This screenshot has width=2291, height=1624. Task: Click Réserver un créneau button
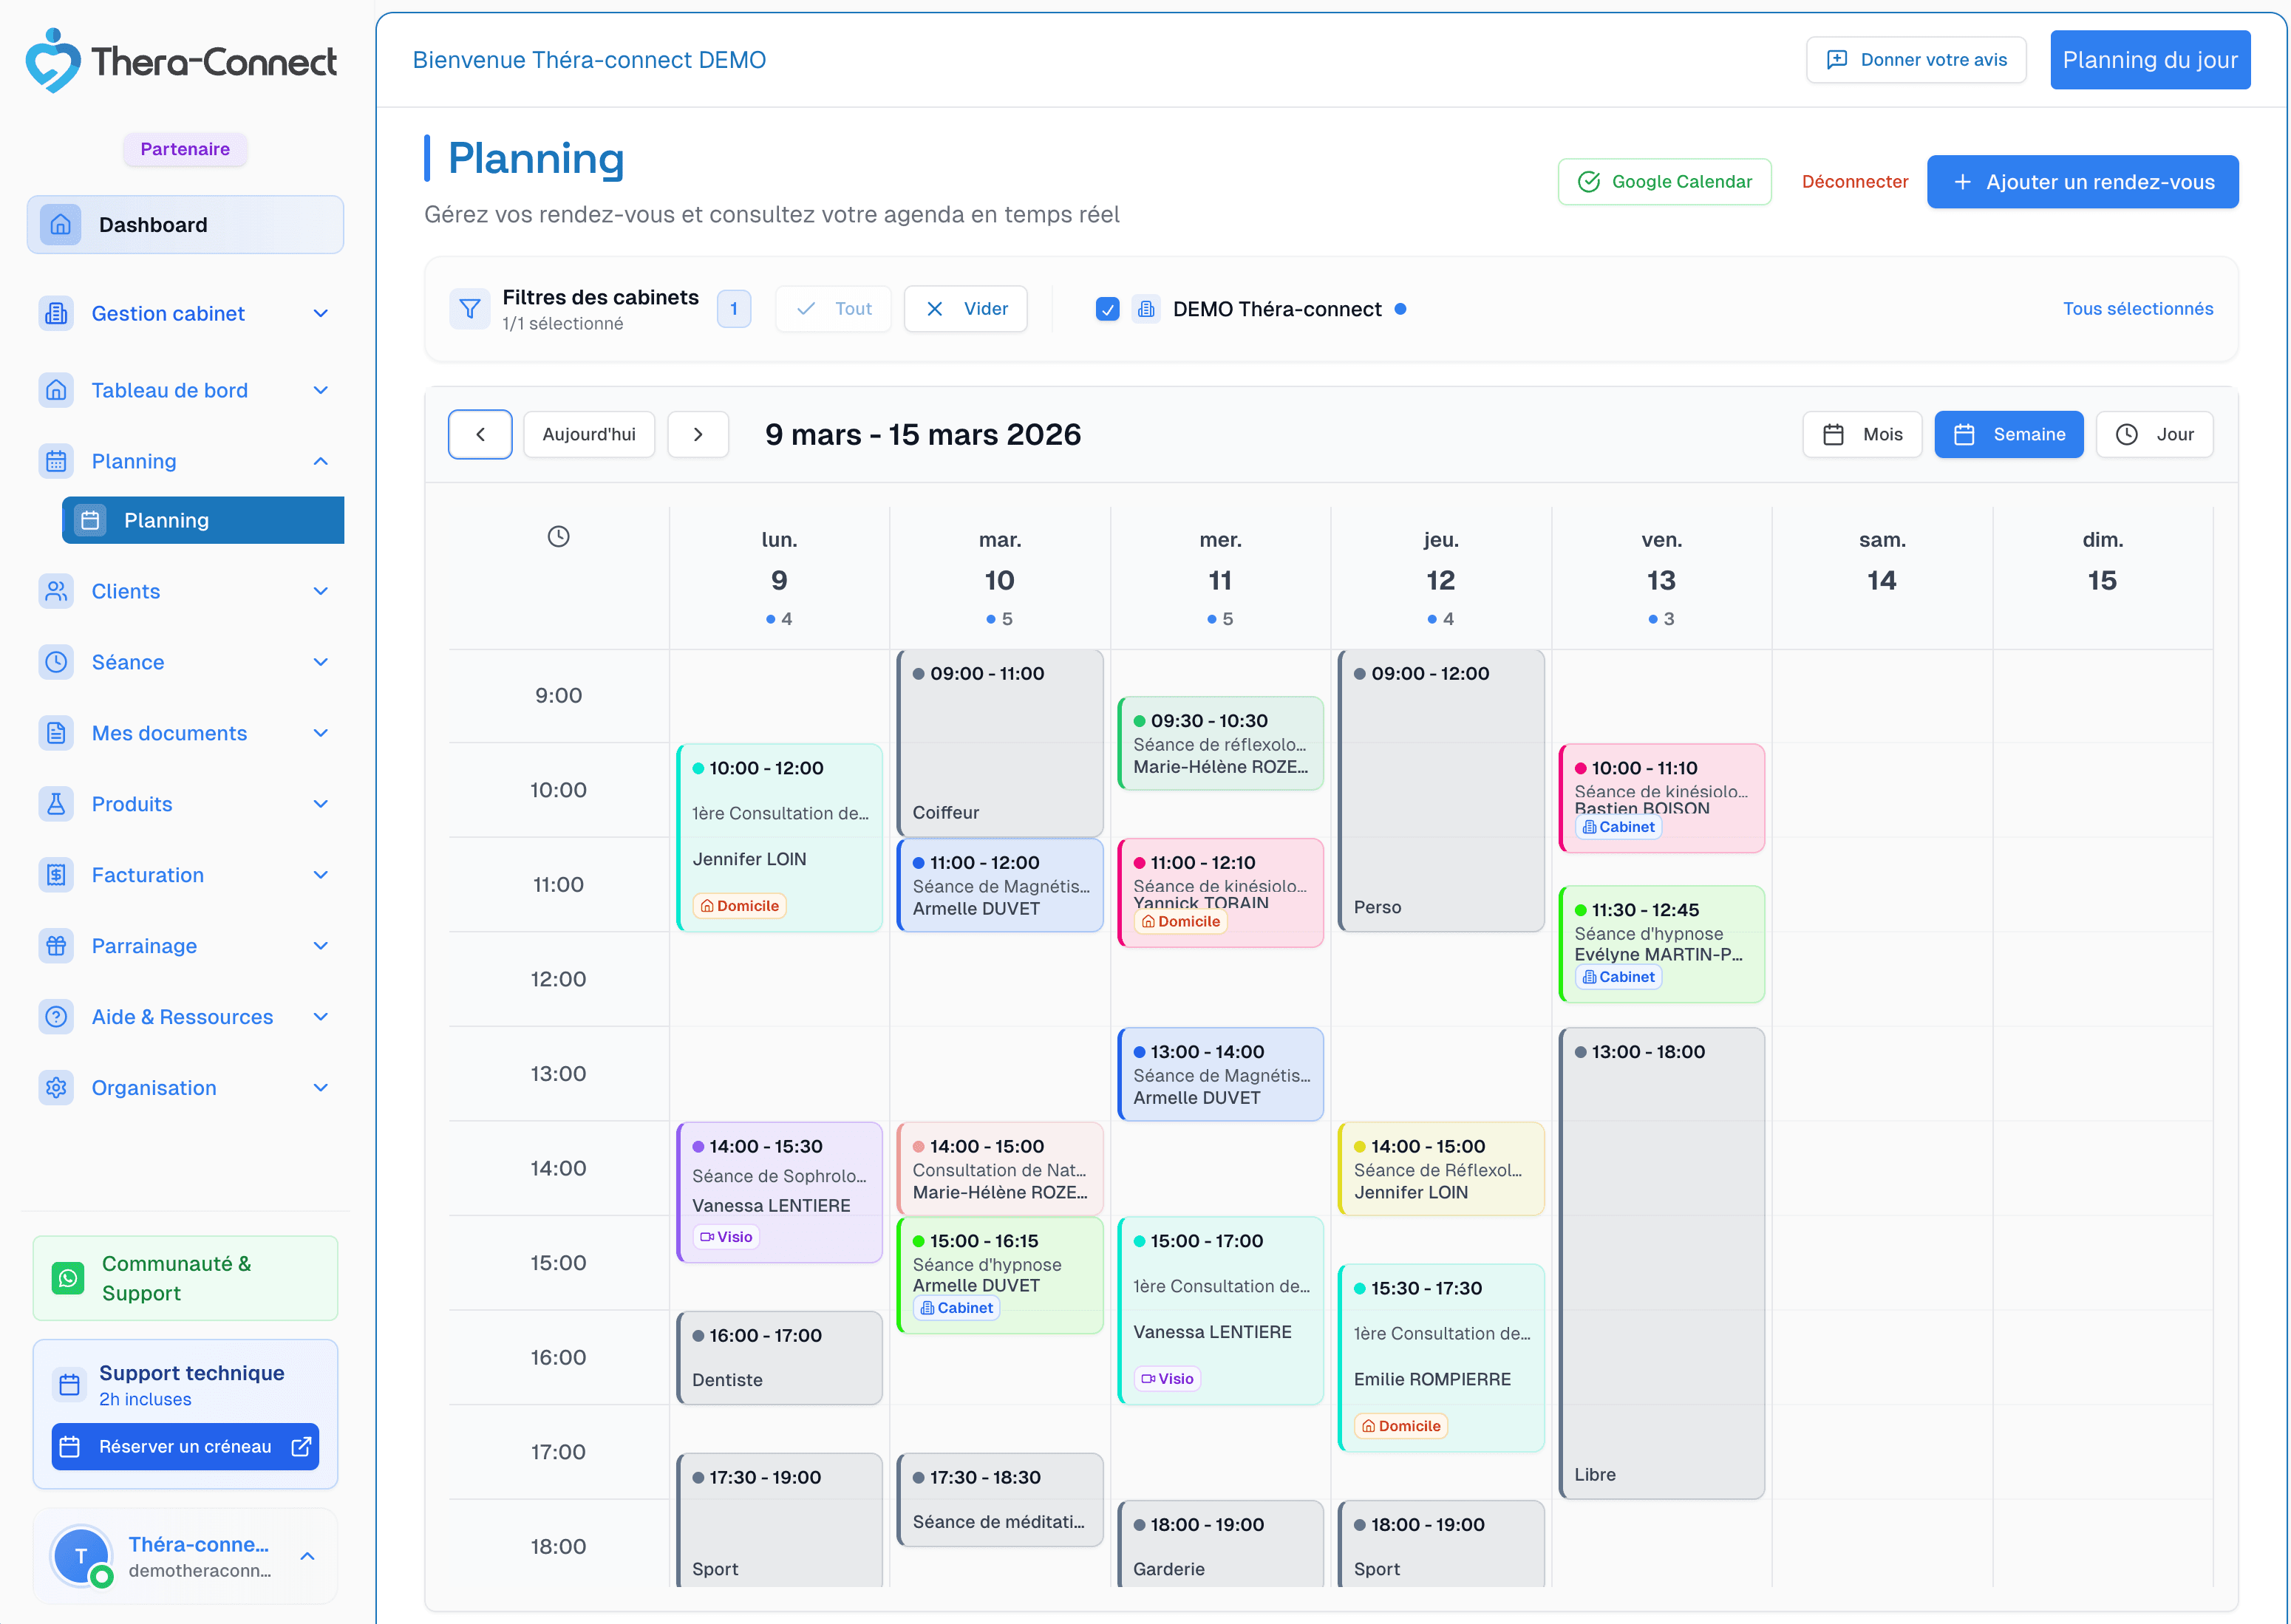click(185, 1447)
